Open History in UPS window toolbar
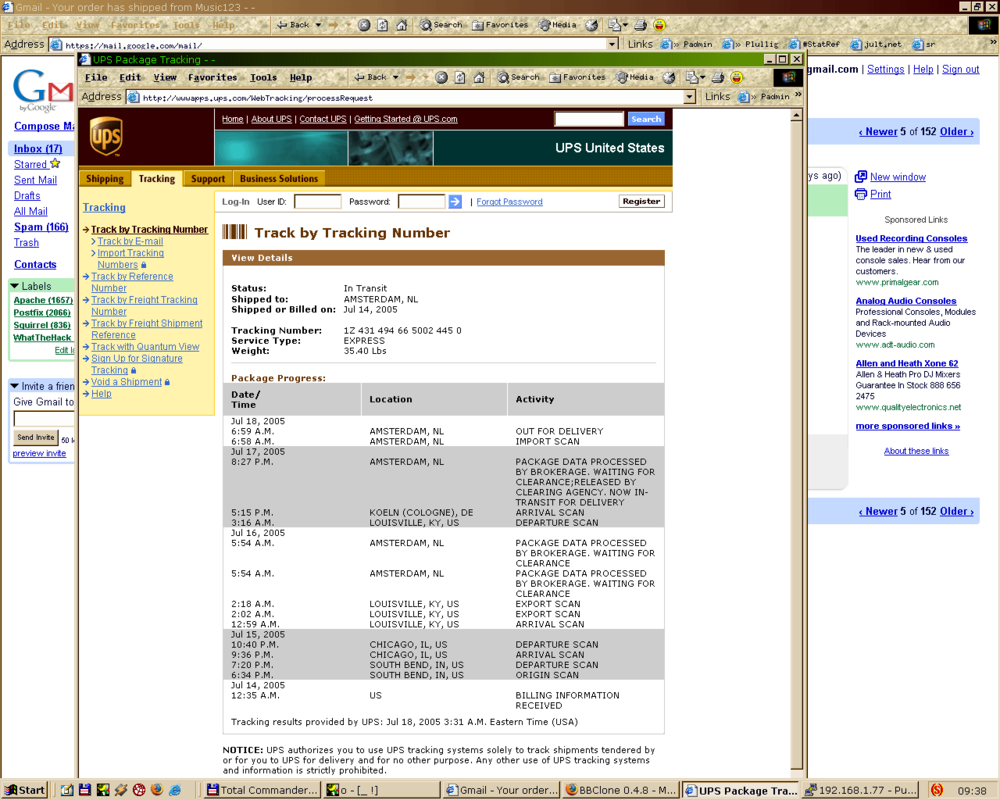The image size is (1000, 800). point(669,77)
